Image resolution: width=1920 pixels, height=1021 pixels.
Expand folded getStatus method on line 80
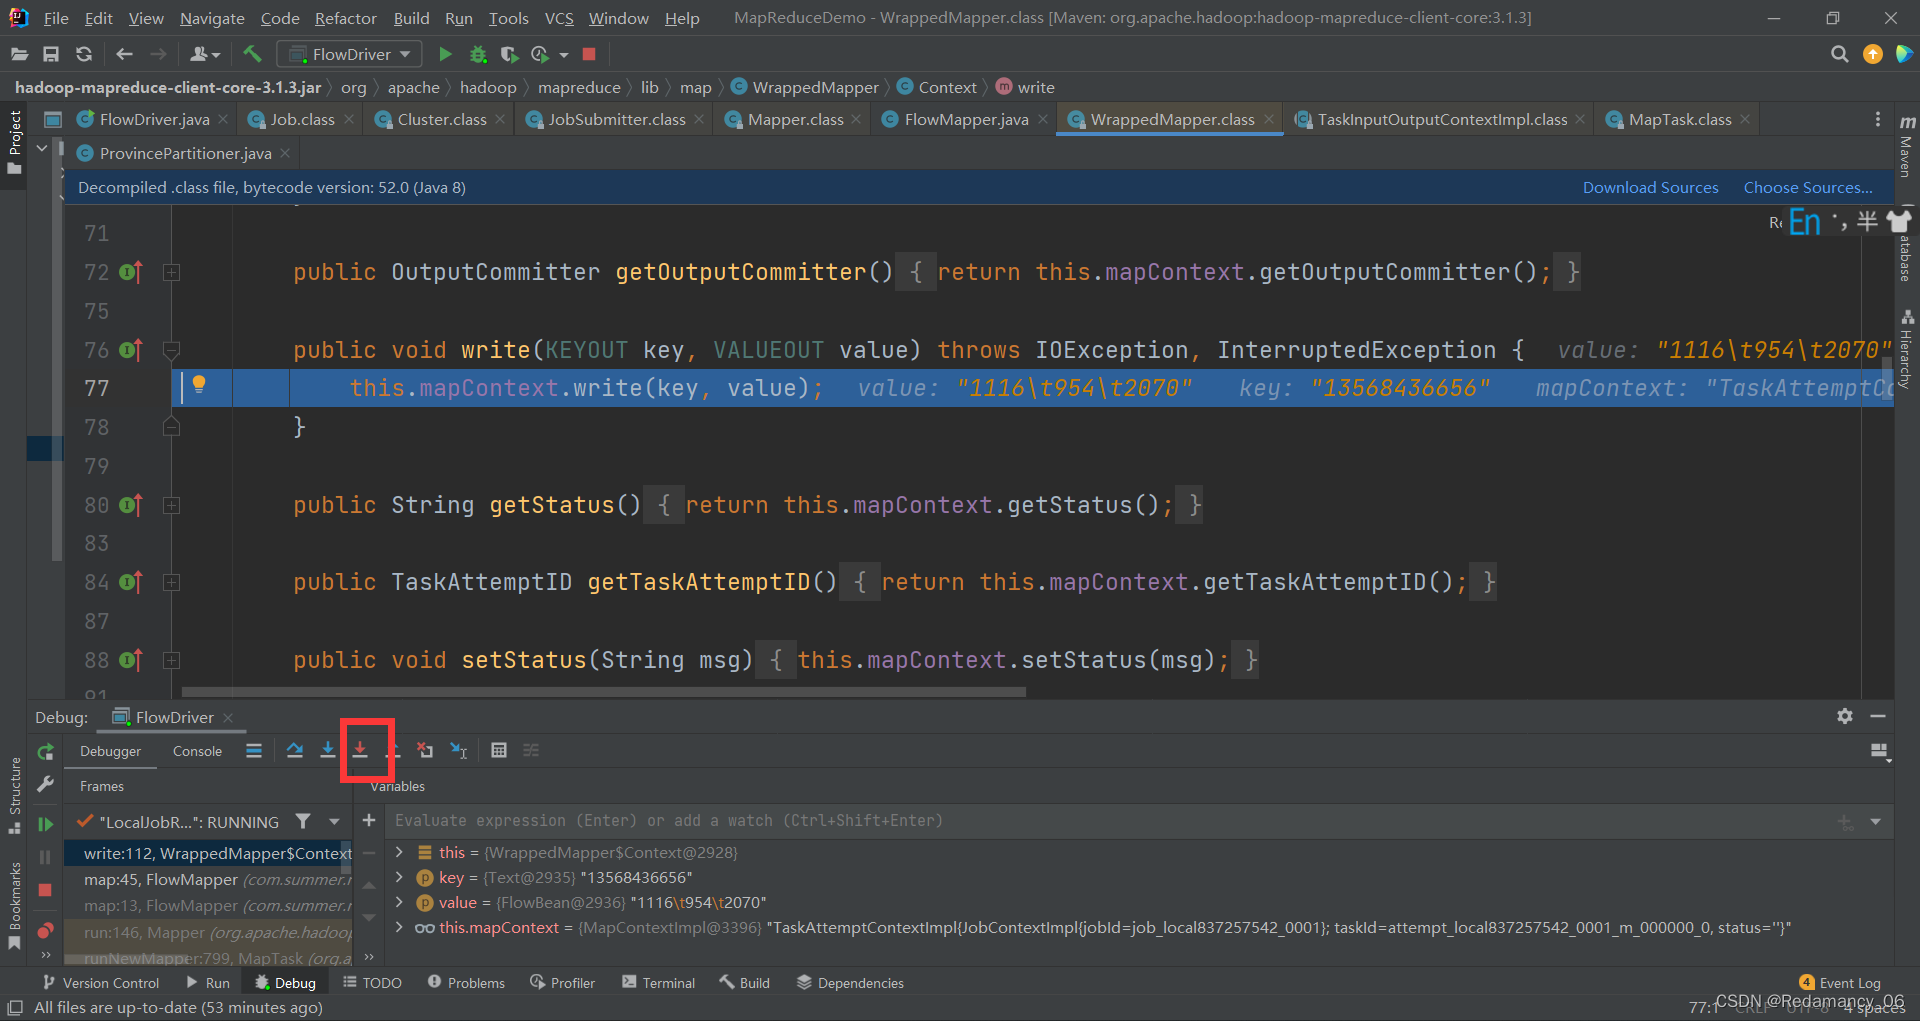point(172,505)
